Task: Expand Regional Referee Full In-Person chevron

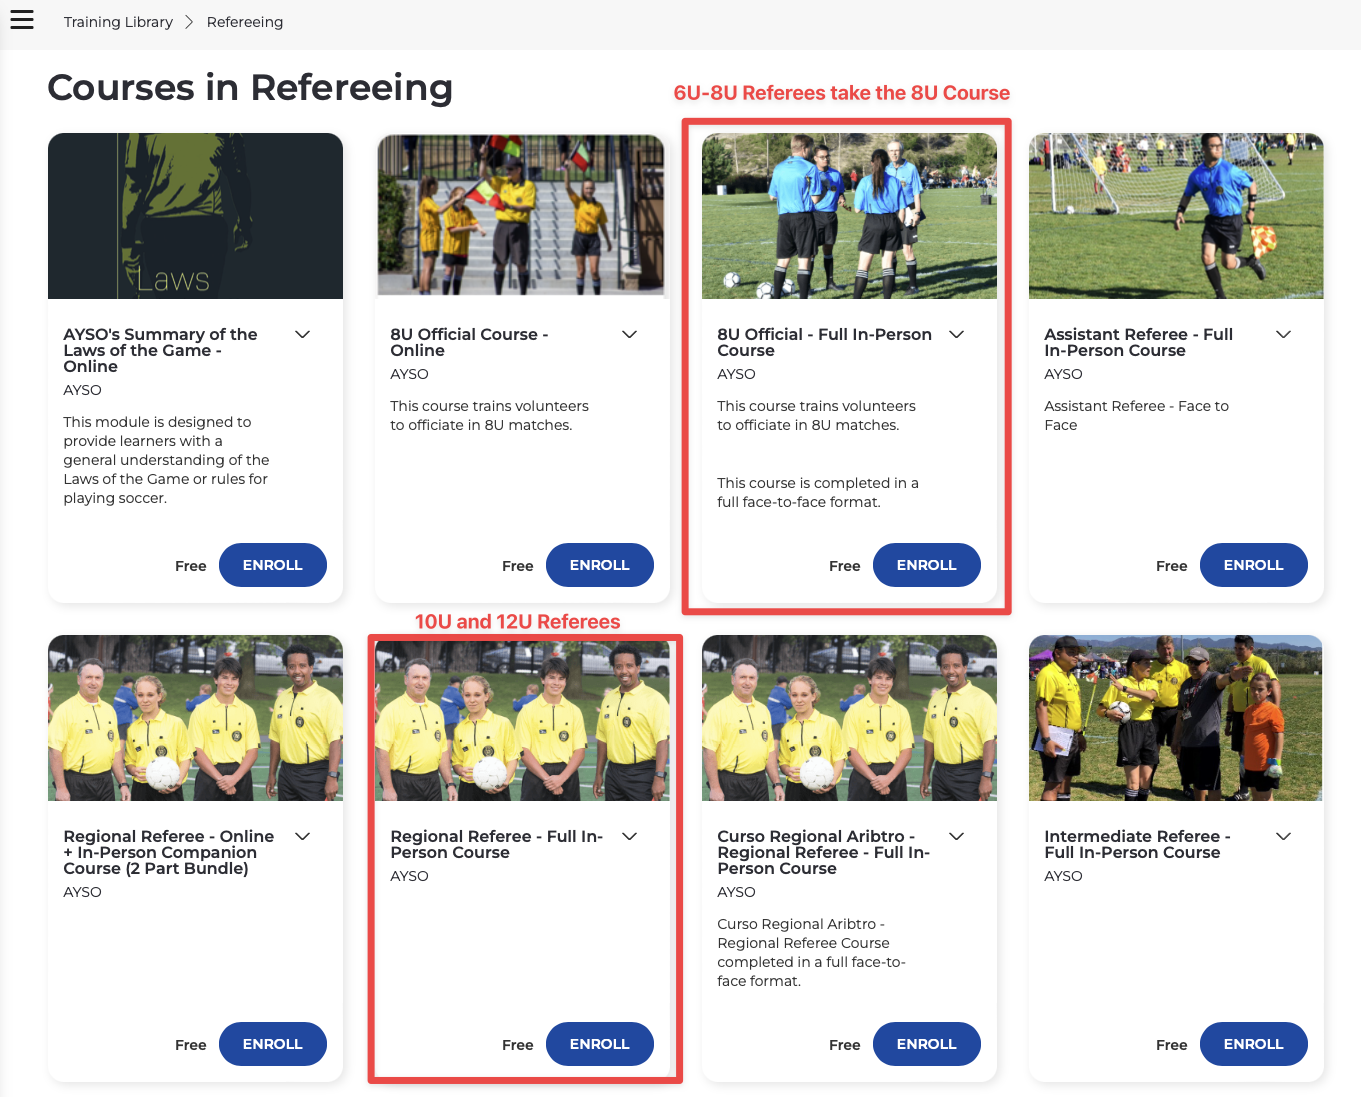Action: (629, 836)
